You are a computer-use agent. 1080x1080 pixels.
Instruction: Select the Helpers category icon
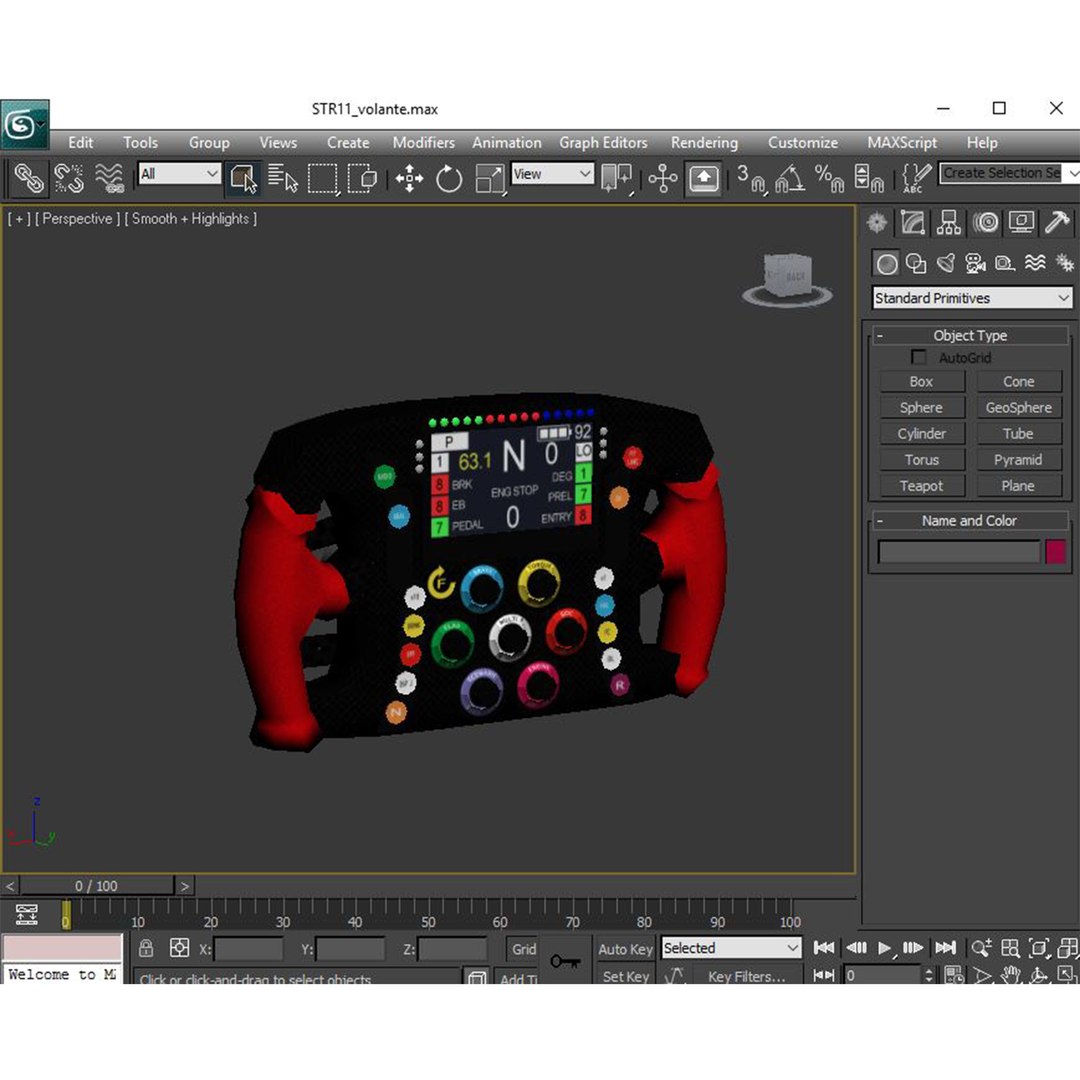point(1005,263)
